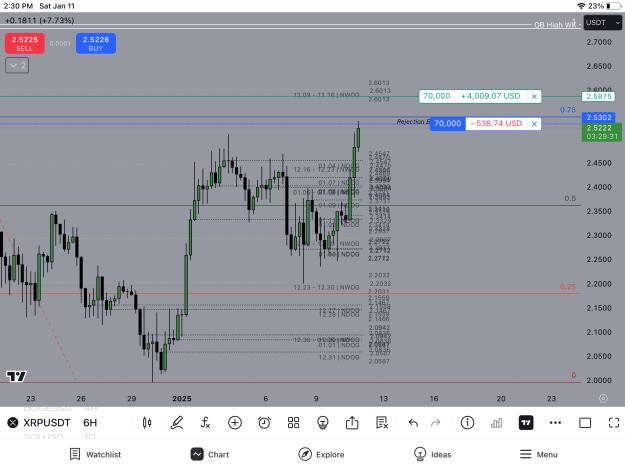Open the chart layout grid icon
The width and height of the screenshot is (625, 469).
click(293, 422)
